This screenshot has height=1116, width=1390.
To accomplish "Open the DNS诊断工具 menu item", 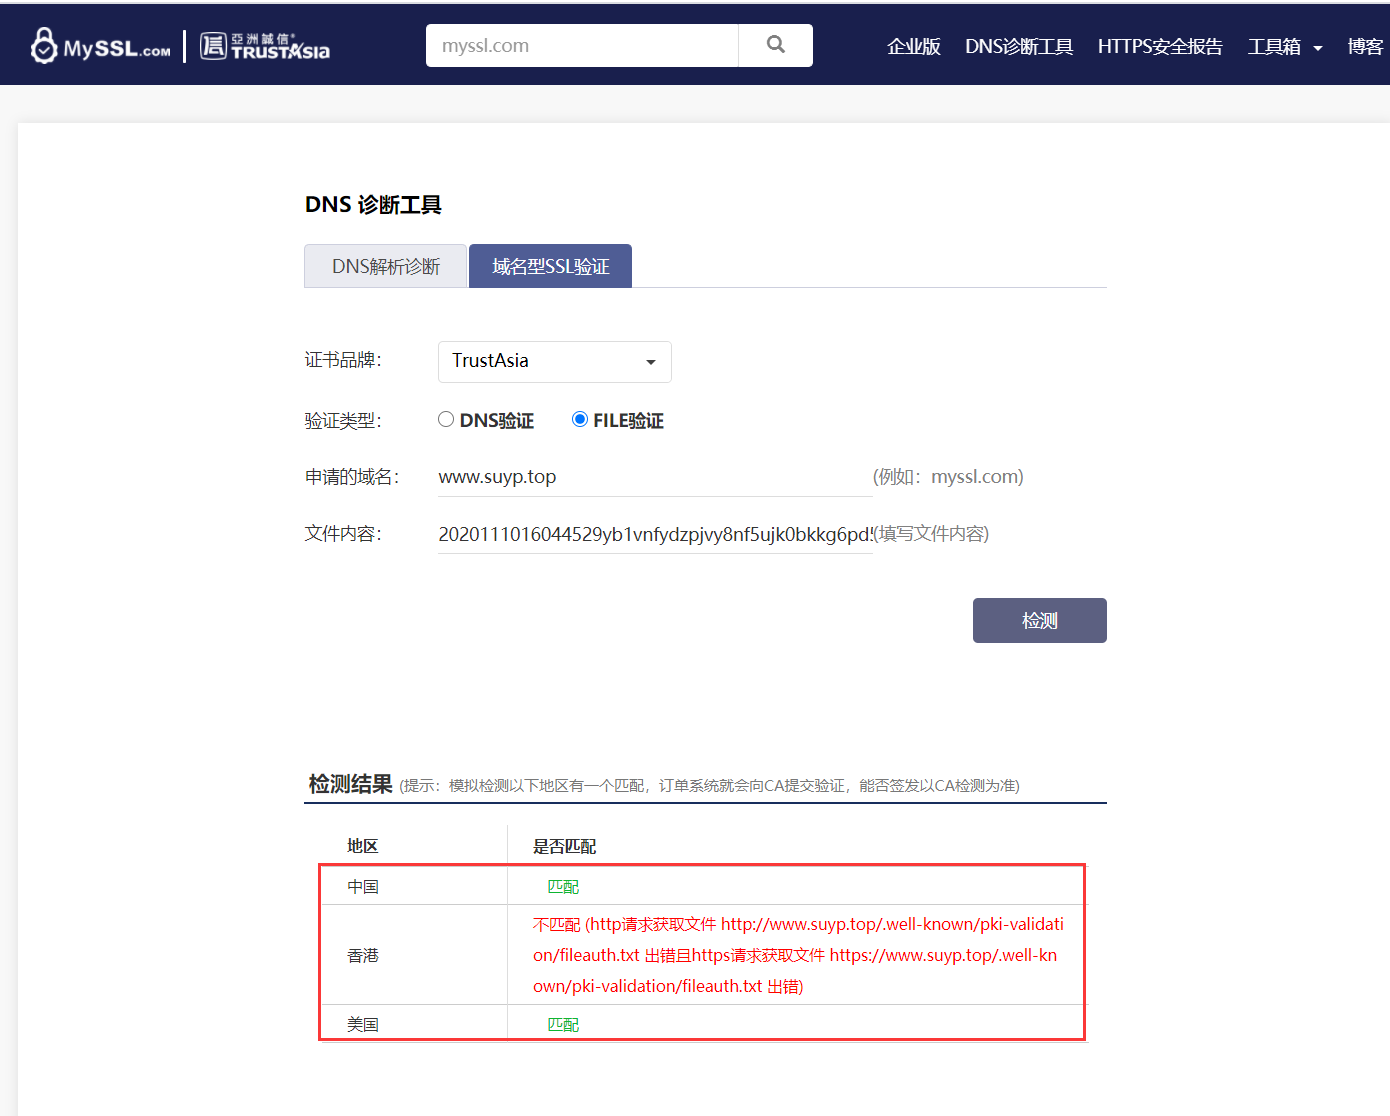I will tap(1018, 46).
